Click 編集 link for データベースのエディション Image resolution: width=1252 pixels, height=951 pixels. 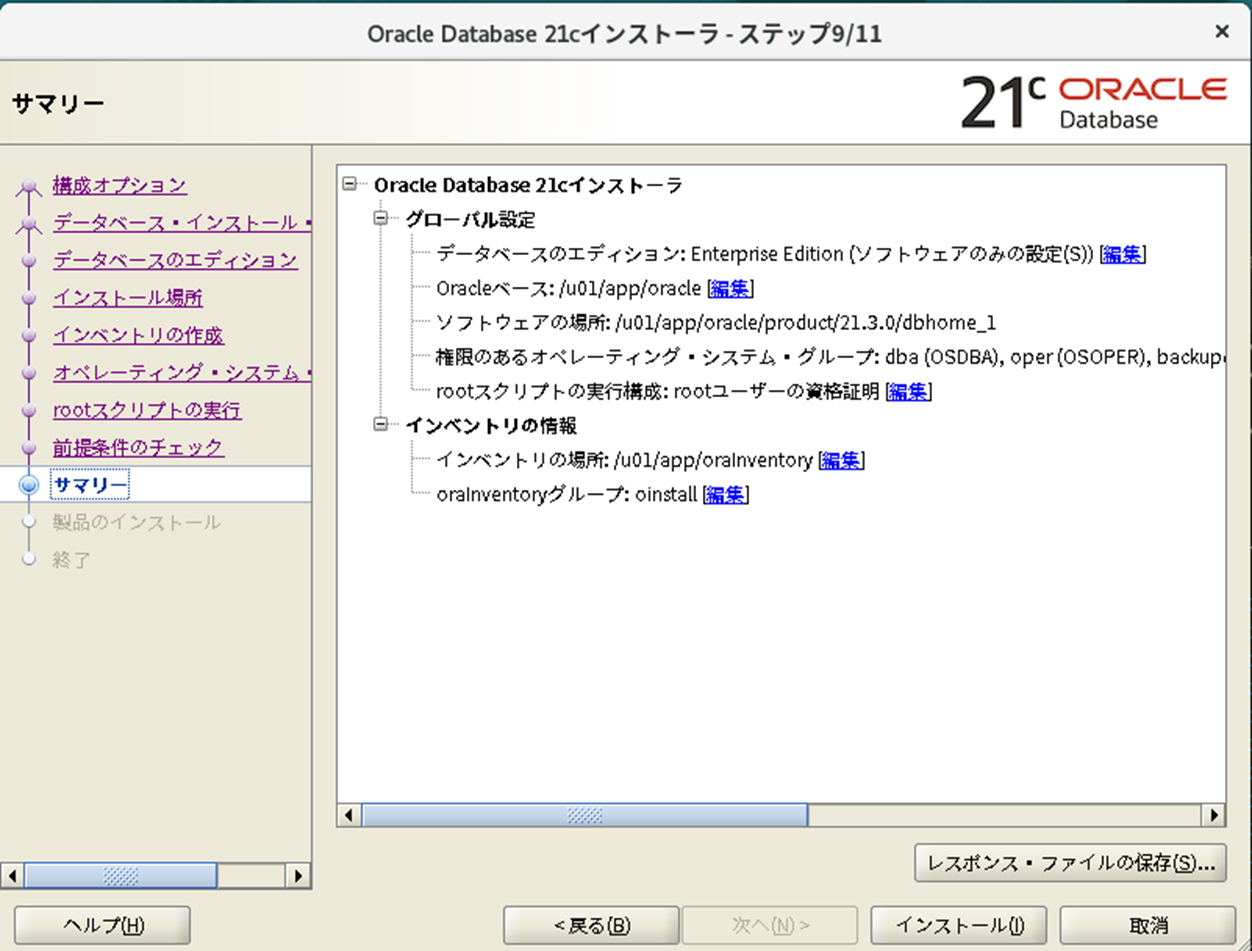1122,254
